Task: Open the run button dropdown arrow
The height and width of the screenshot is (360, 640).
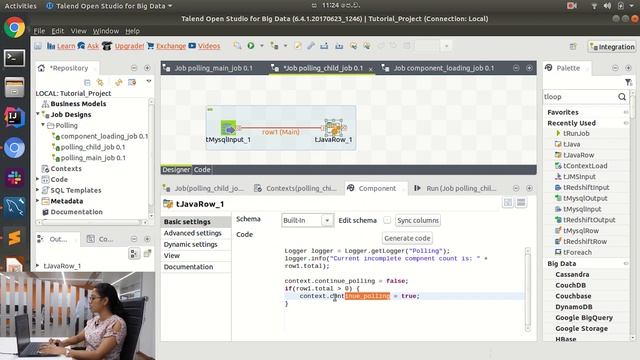Action: point(262,46)
